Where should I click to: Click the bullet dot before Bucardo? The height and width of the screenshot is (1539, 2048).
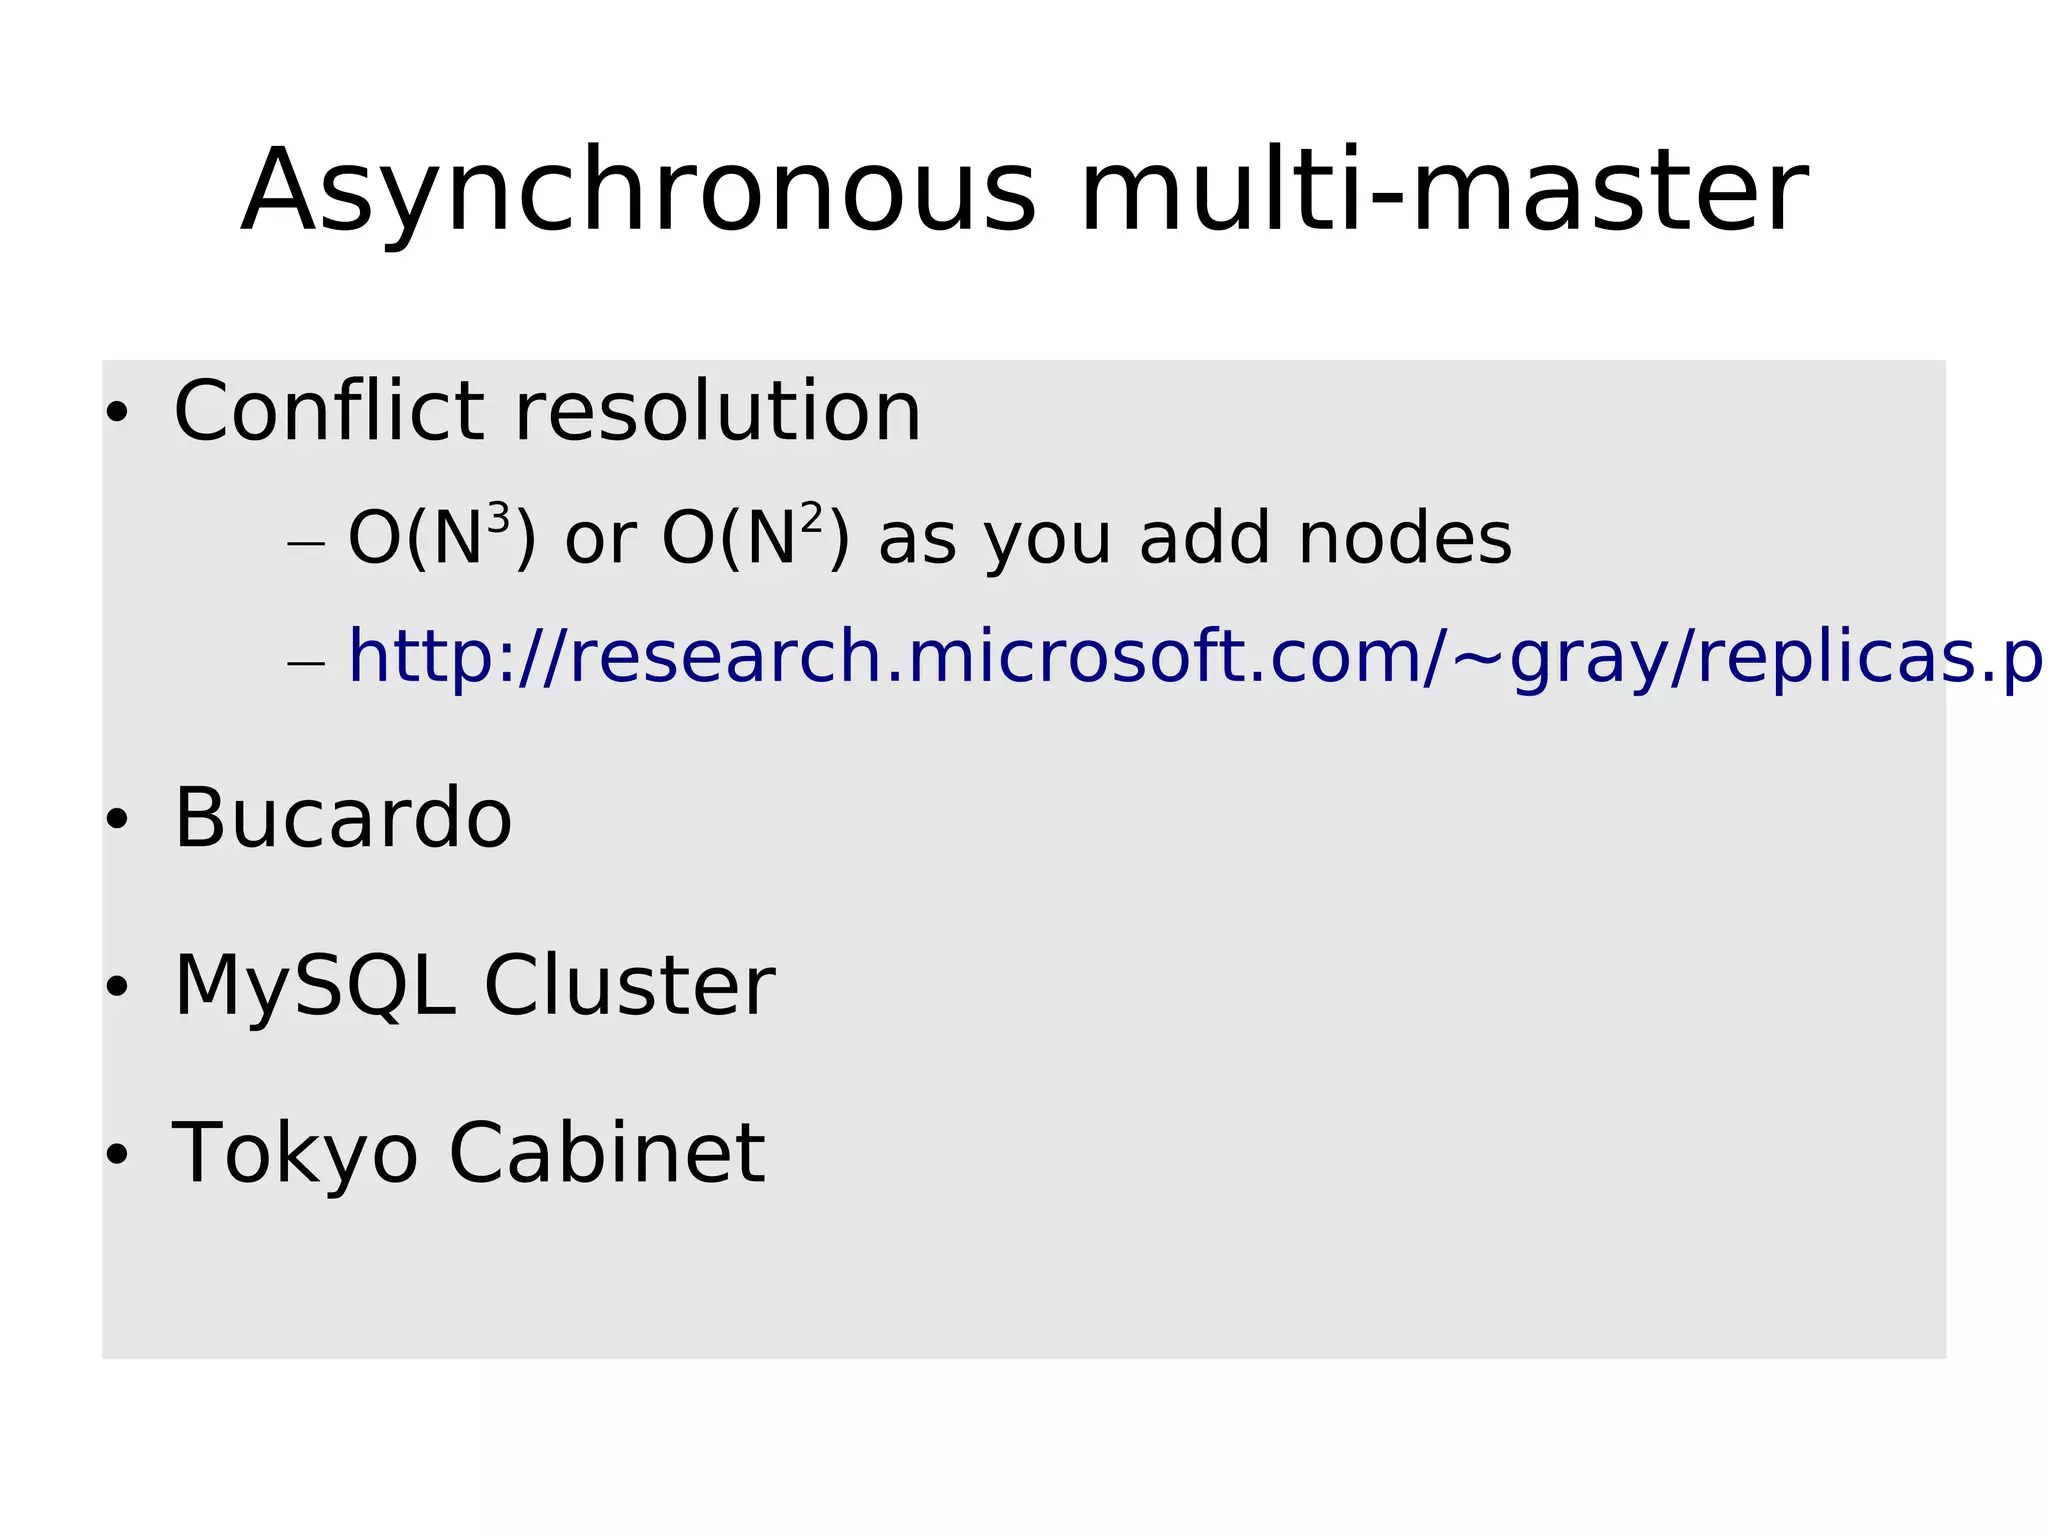117,819
